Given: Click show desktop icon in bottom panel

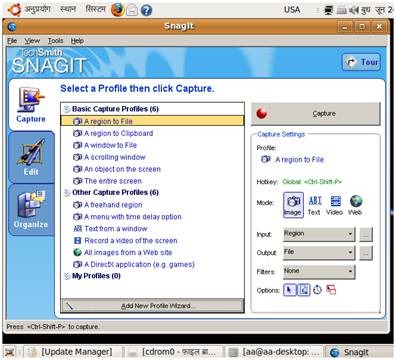Looking at the screenshot, I should [x=10, y=352].
